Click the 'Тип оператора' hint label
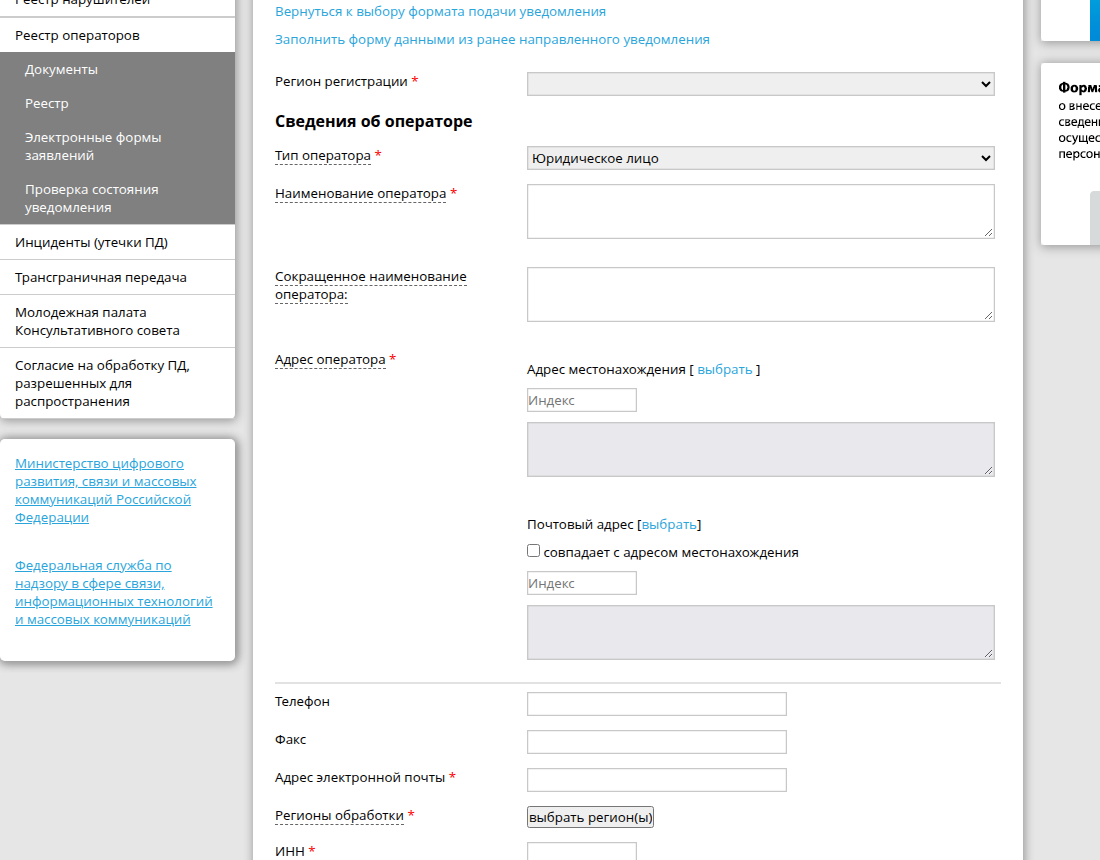The image size is (1100, 860). tap(323, 156)
